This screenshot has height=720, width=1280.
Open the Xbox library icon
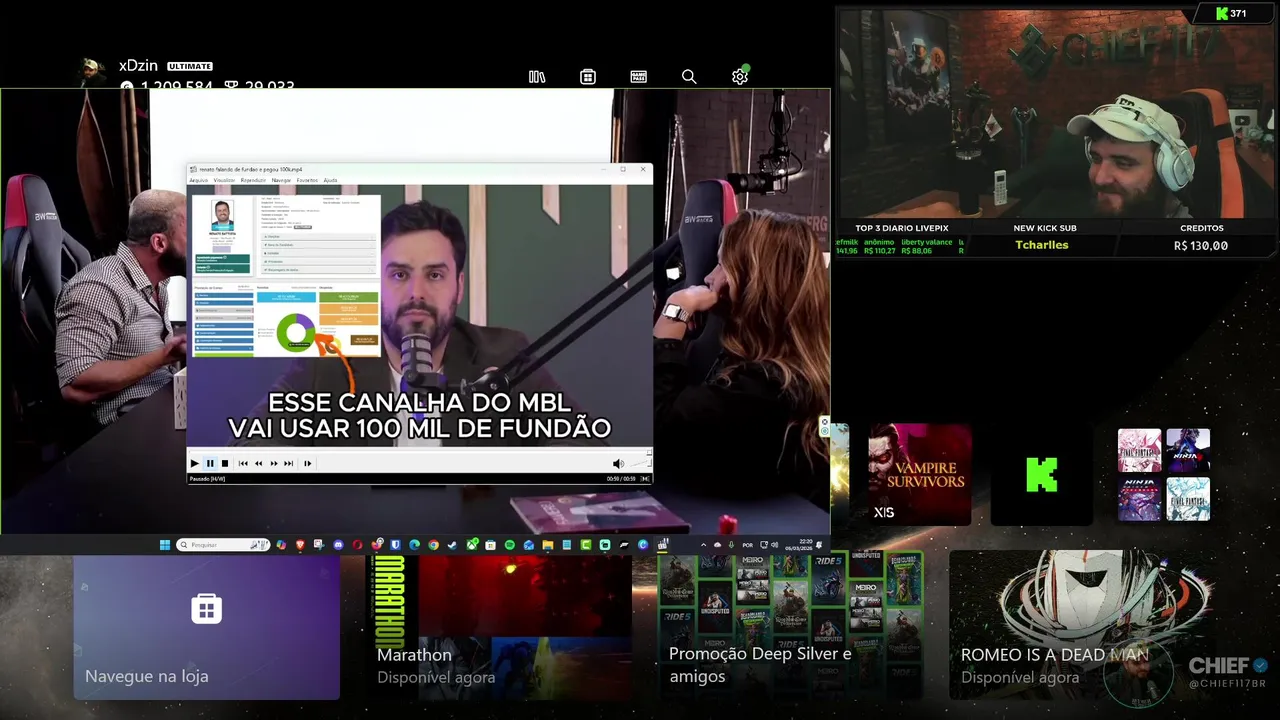click(x=537, y=77)
